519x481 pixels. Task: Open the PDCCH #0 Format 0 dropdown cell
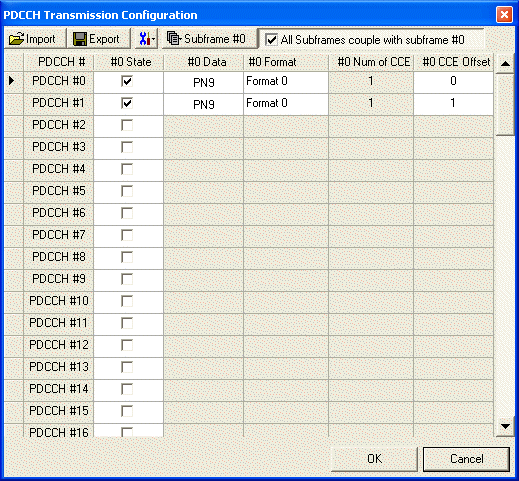coord(286,82)
